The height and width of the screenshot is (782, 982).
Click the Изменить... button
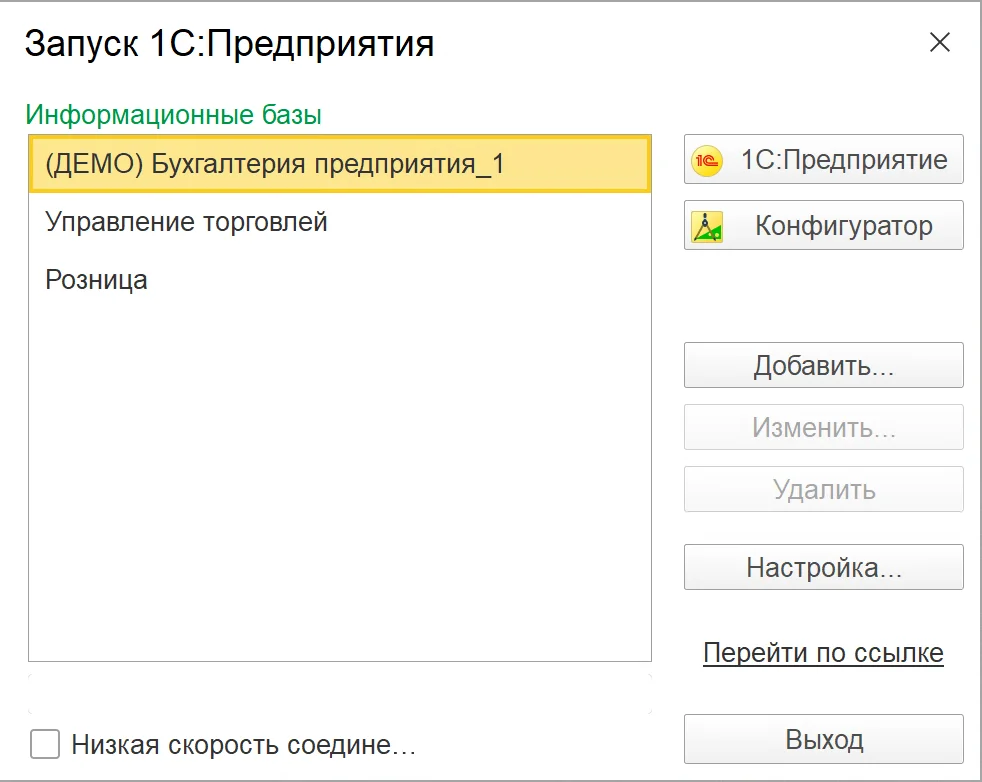[x=824, y=427]
